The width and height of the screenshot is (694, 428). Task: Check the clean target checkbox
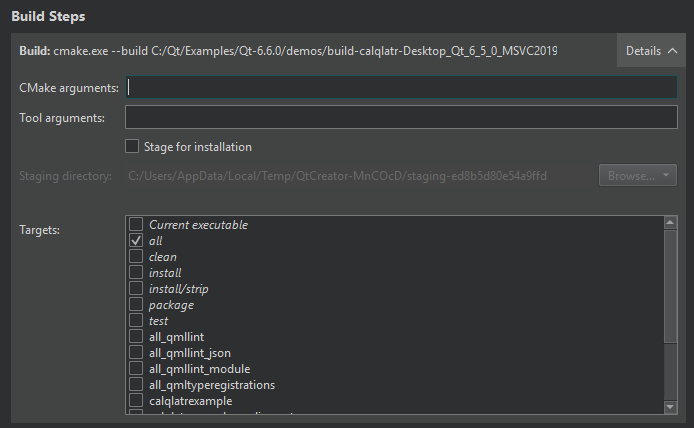[x=136, y=257]
